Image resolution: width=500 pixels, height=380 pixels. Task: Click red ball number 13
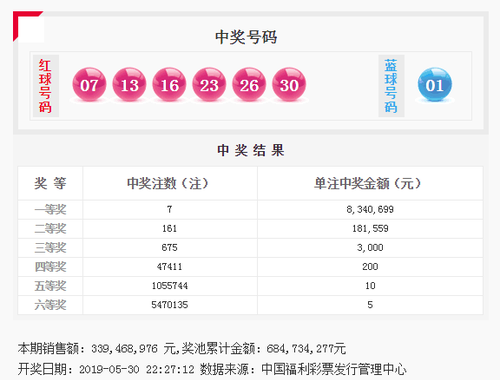click(x=129, y=85)
